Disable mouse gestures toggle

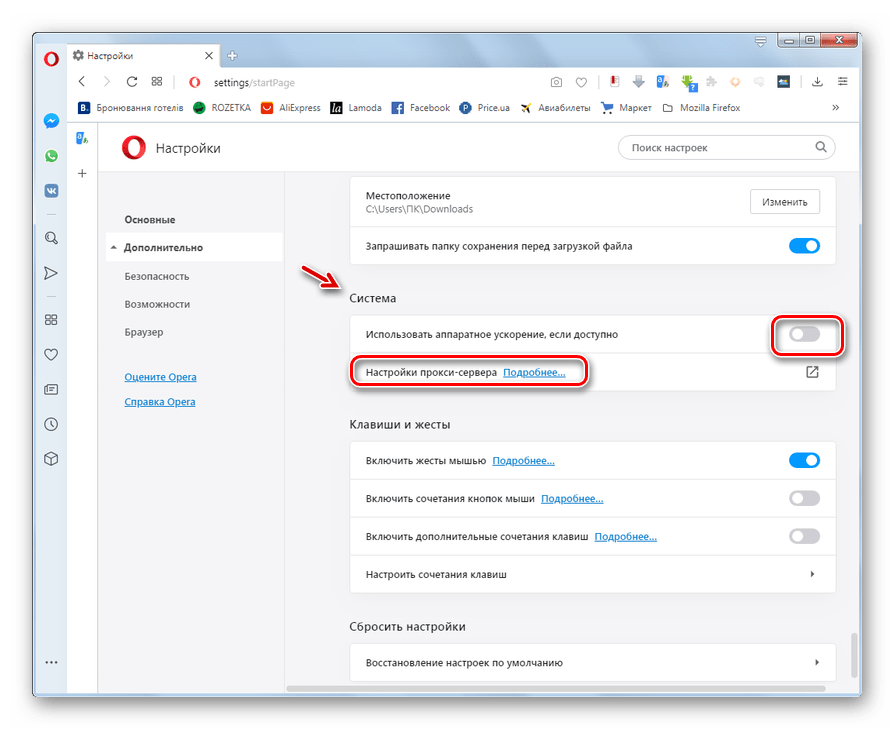pyautogui.click(x=804, y=460)
